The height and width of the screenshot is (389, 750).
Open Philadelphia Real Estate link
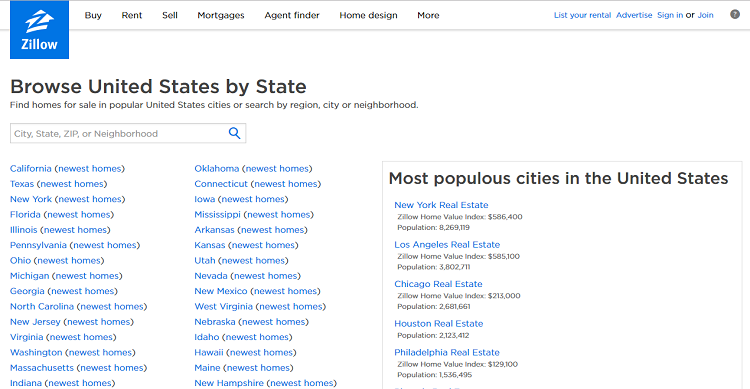coord(447,352)
